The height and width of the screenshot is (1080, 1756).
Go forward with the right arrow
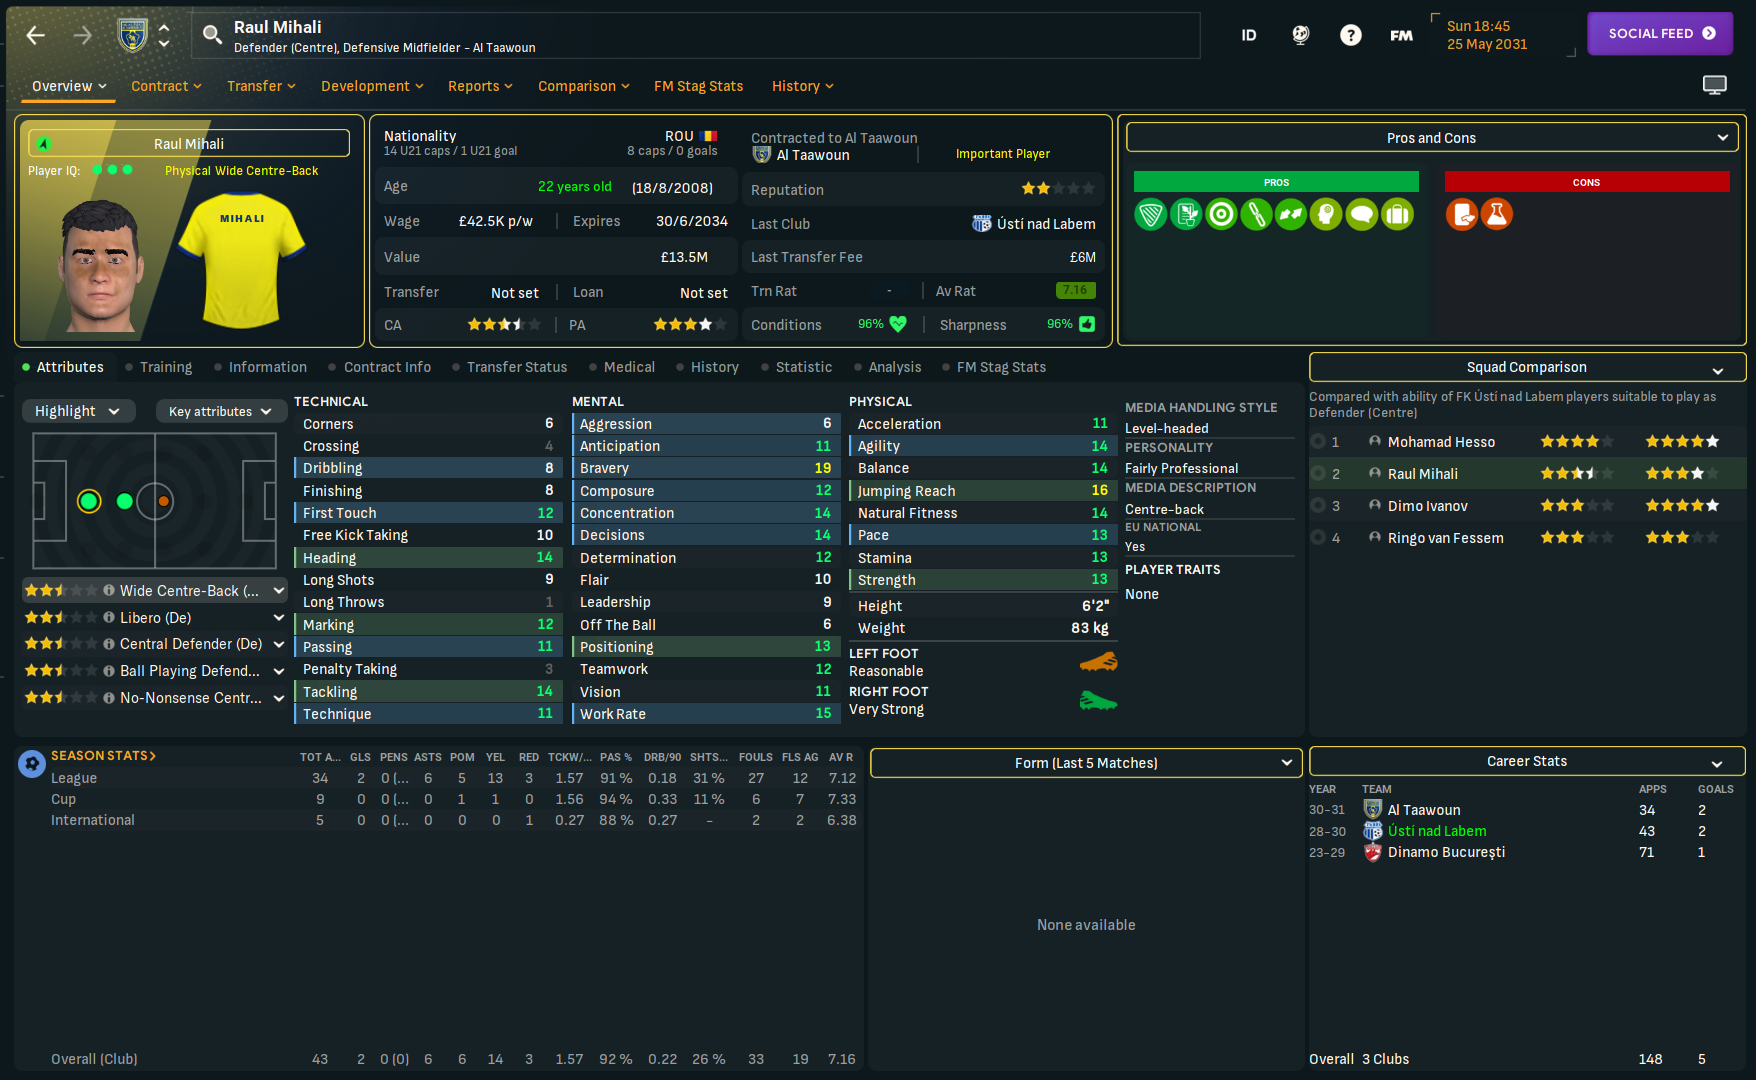pyautogui.click(x=83, y=36)
